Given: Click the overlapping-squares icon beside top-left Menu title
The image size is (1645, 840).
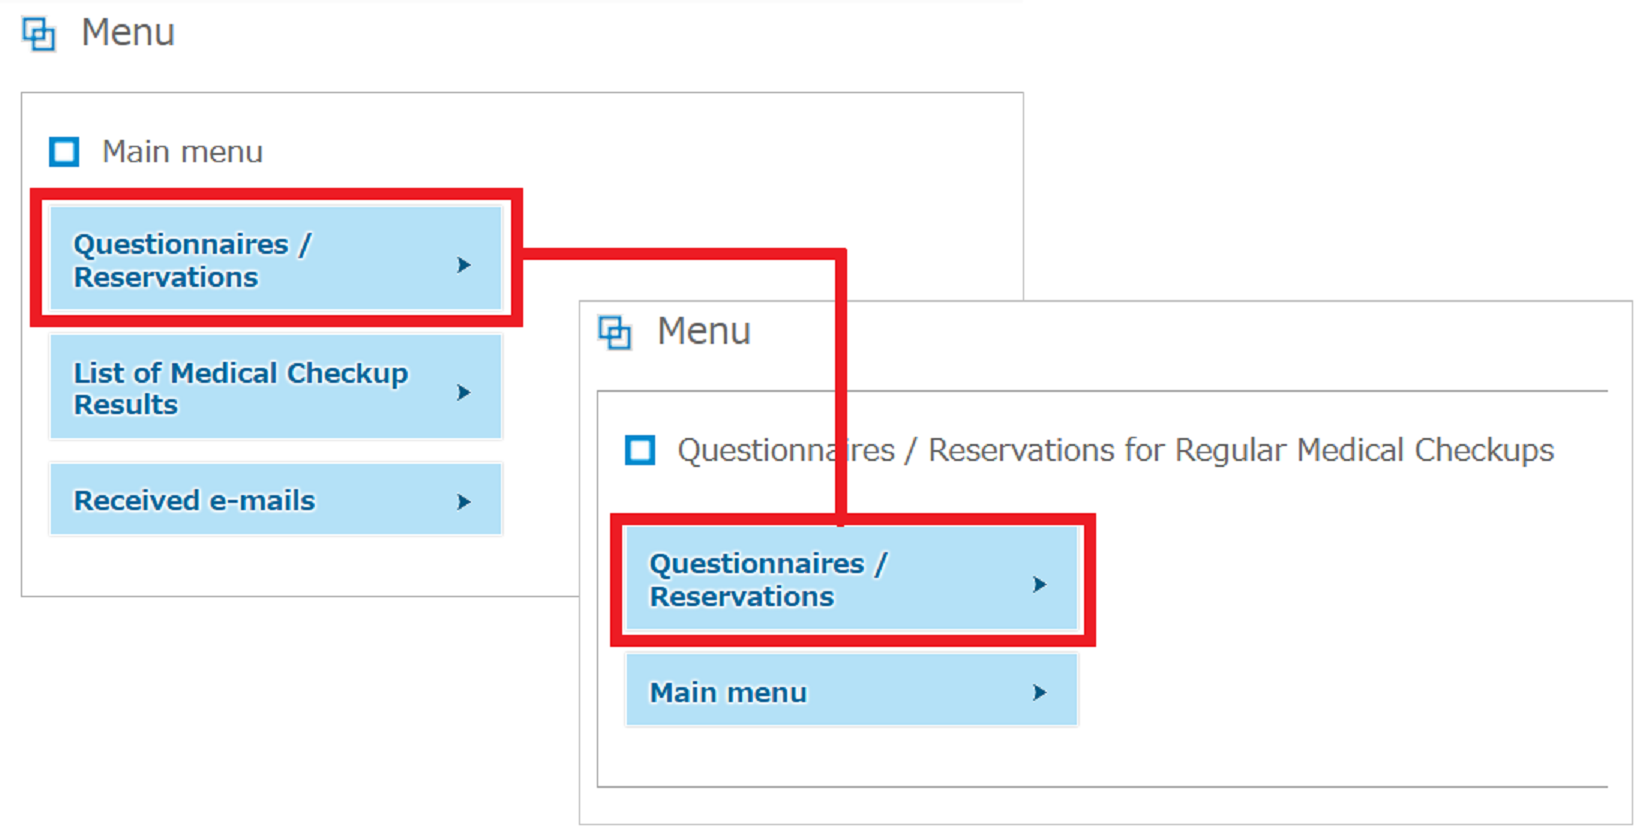Looking at the screenshot, I should [39, 34].
